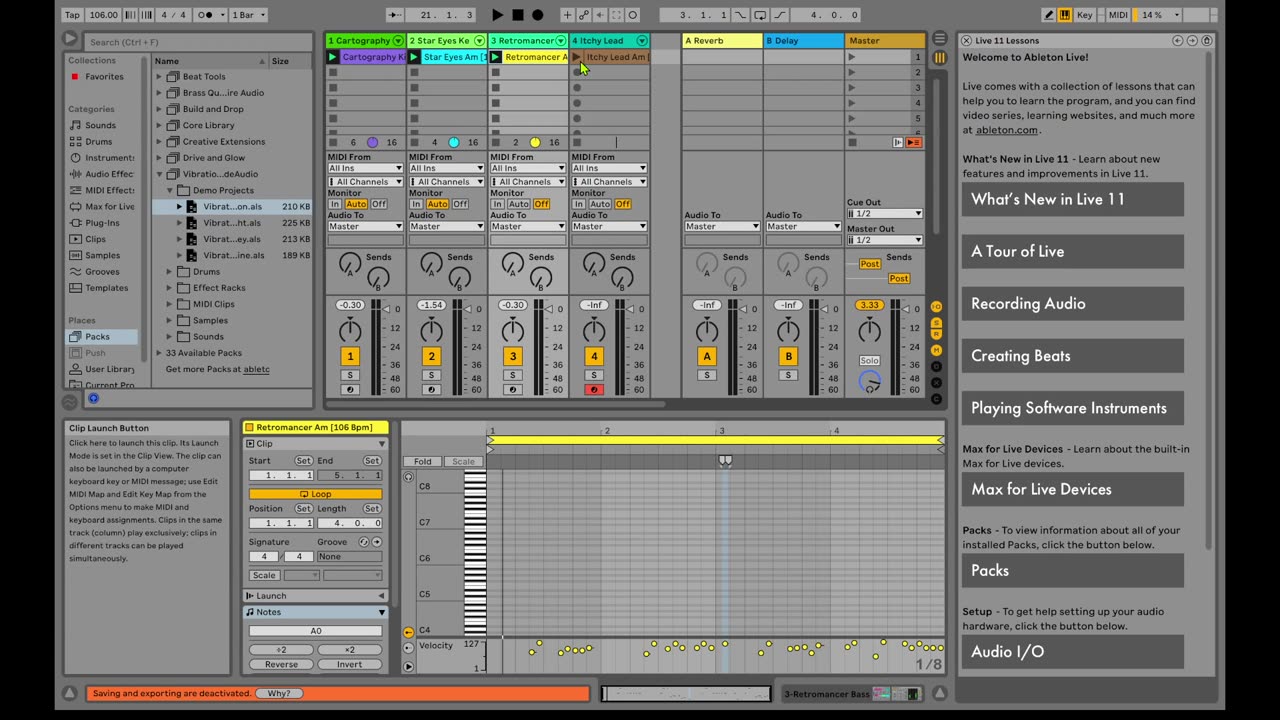This screenshot has height=720, width=1280.
Task: Click Stop All Clips button in Master
Action: (852, 142)
